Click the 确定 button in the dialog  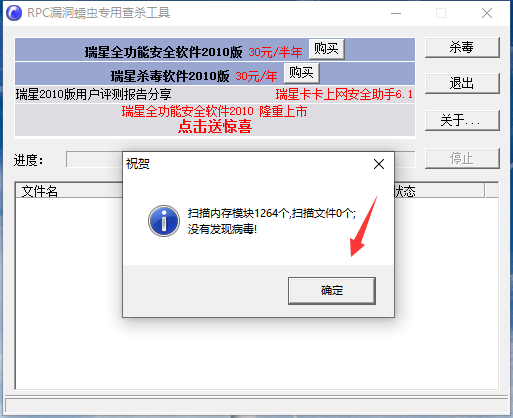(x=332, y=290)
